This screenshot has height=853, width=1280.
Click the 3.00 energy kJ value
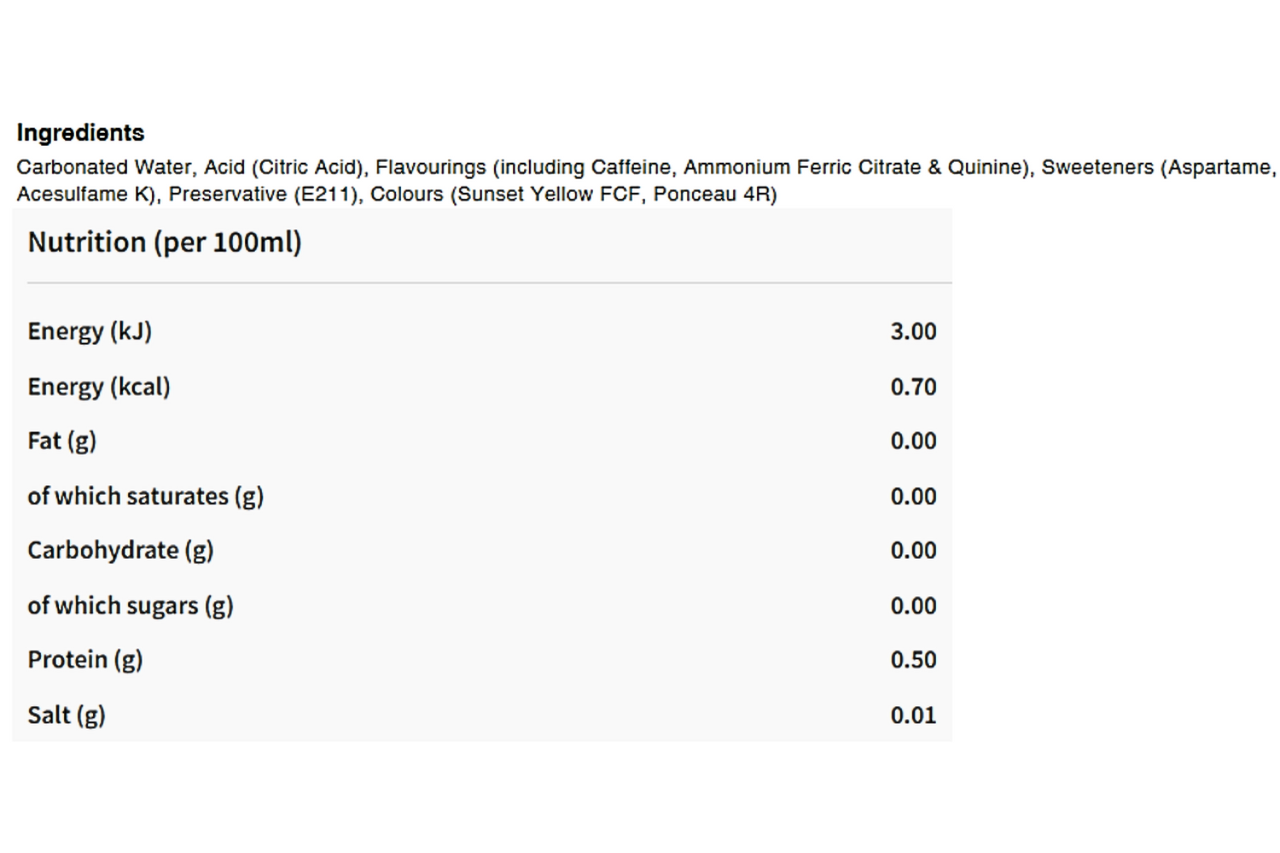(x=912, y=332)
